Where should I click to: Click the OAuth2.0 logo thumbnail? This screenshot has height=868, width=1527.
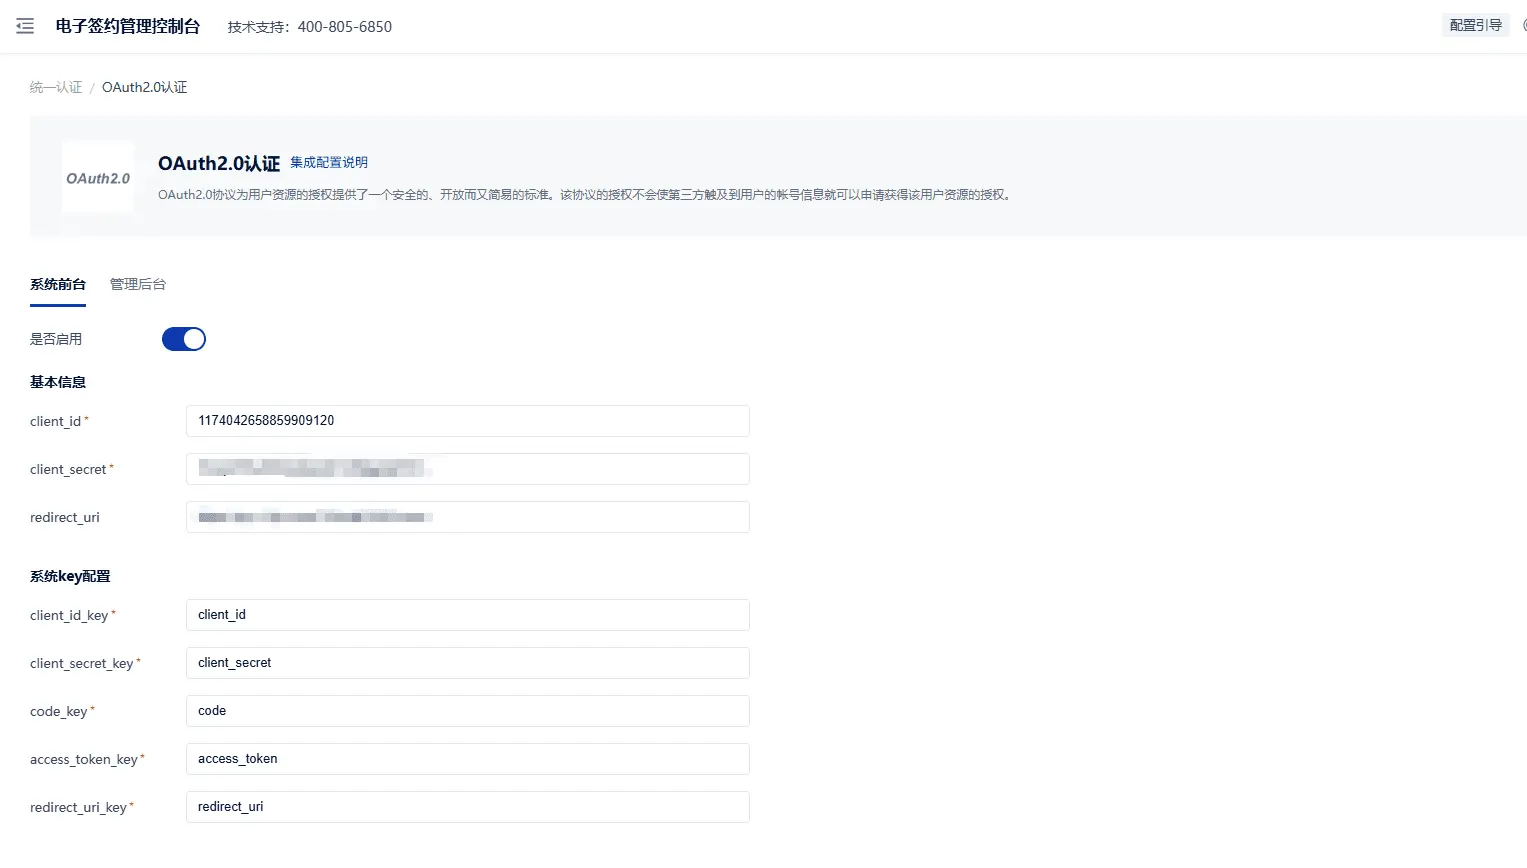click(x=98, y=177)
